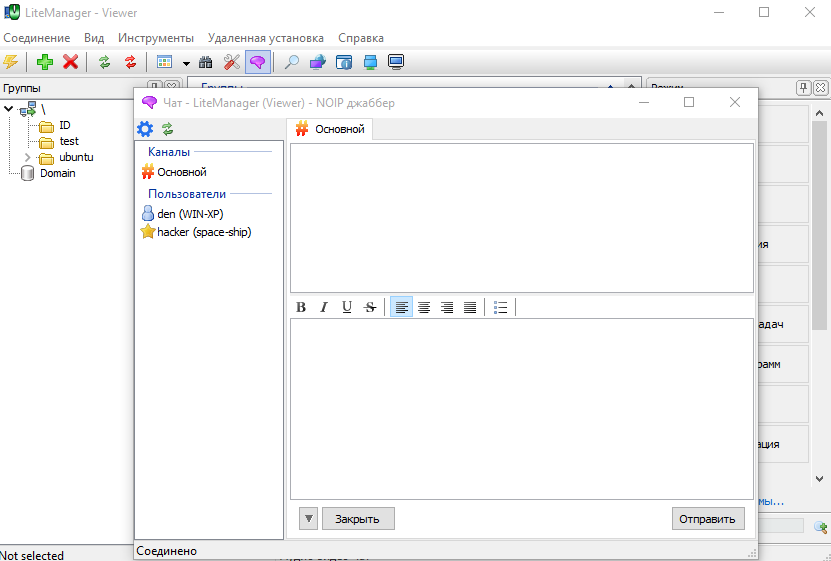Collapse the root \ tree node
831x561 pixels.
pos(8,109)
